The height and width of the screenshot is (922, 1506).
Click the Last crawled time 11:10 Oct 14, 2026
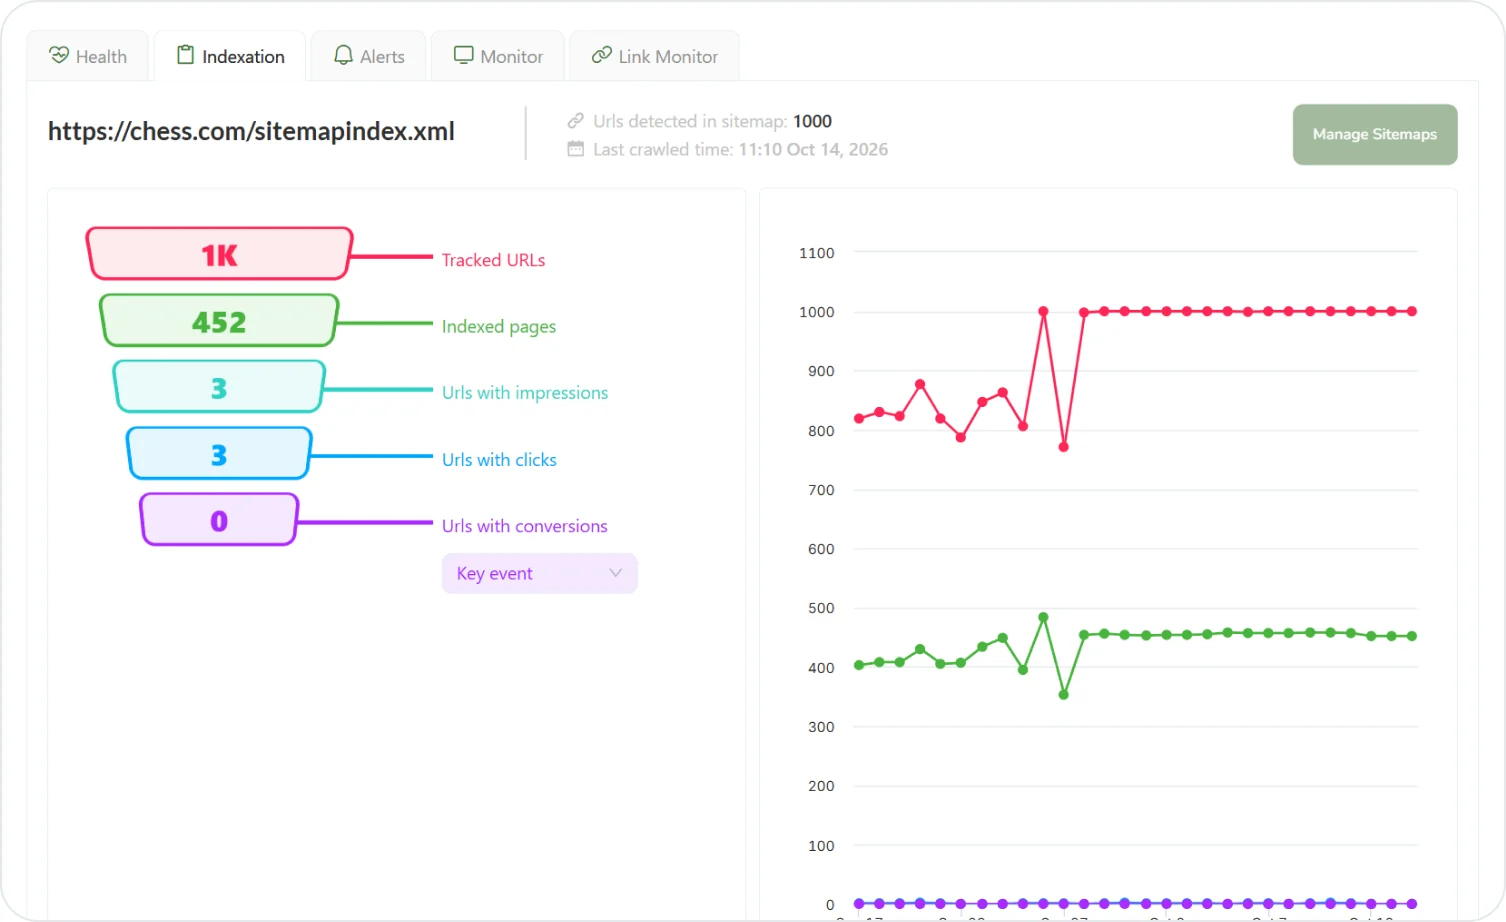(x=813, y=149)
